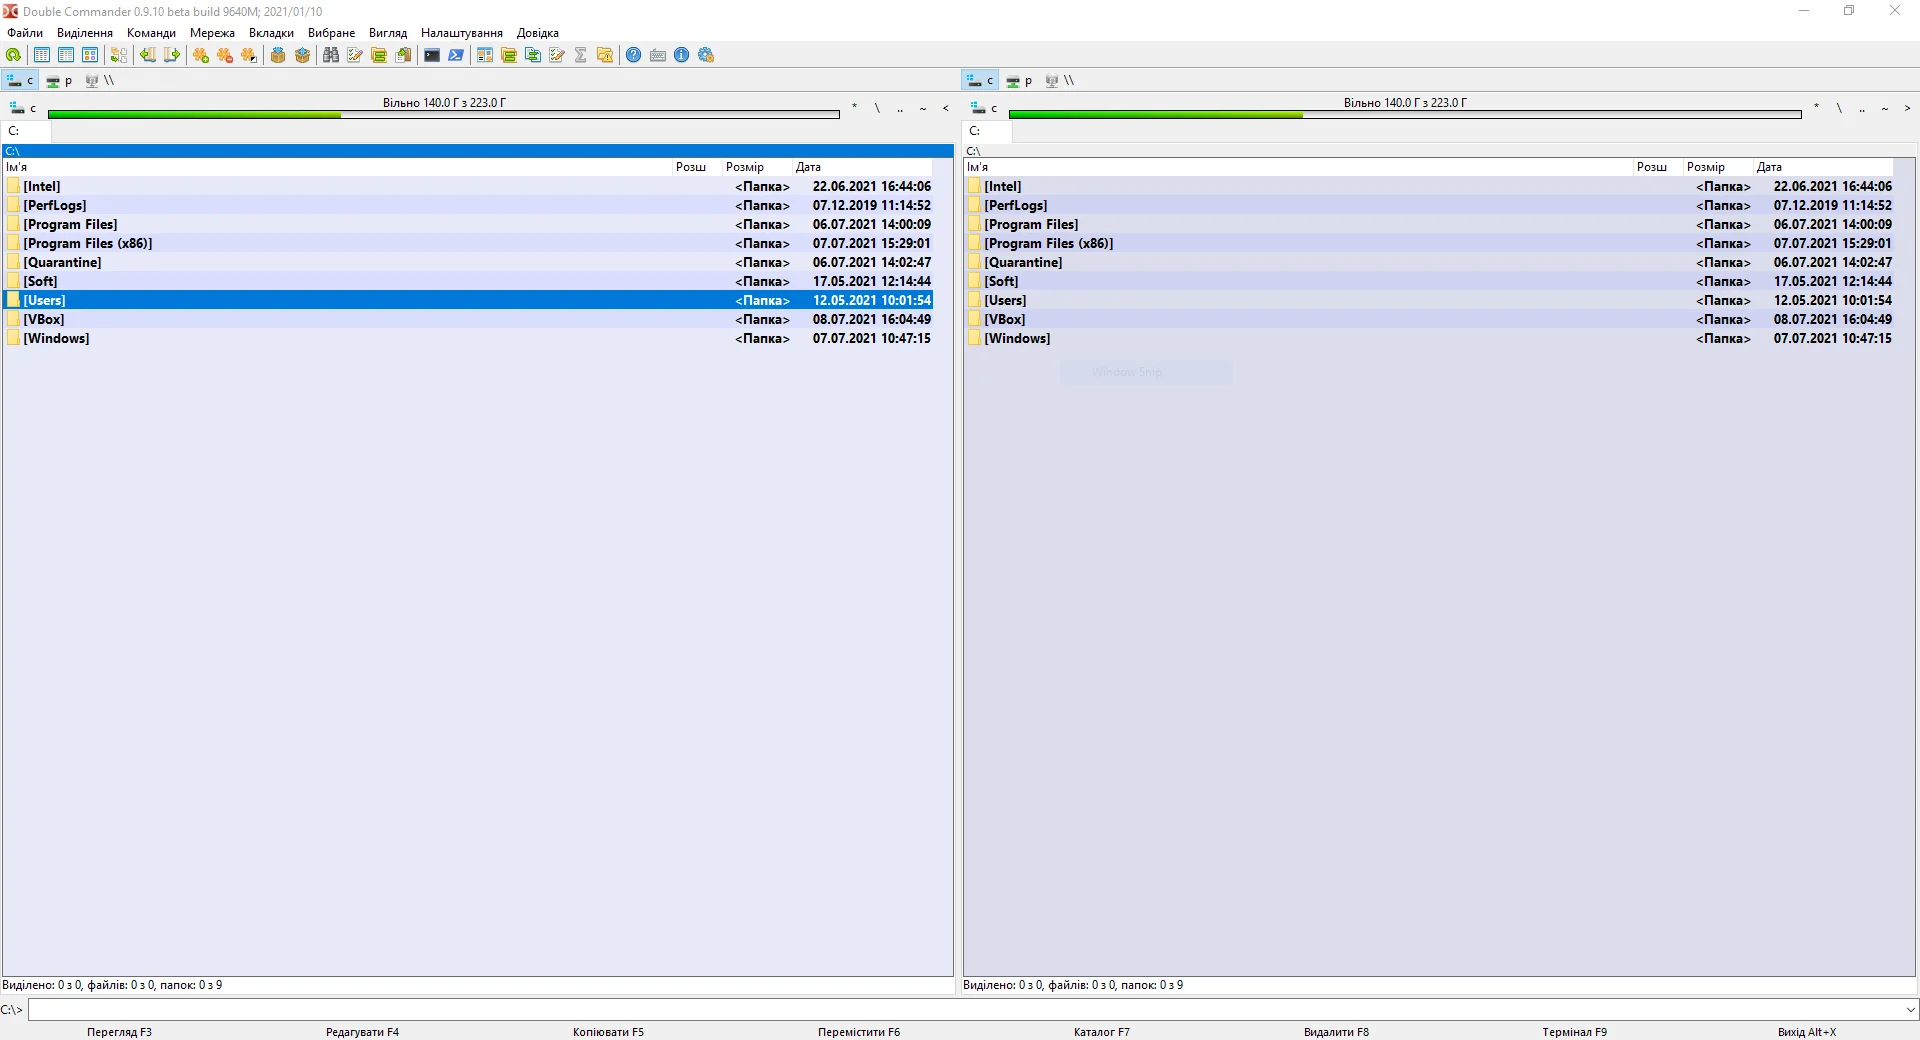Screen dimensions: 1920x1040
Task: Select drive c button in left panel
Action: click(x=20, y=81)
